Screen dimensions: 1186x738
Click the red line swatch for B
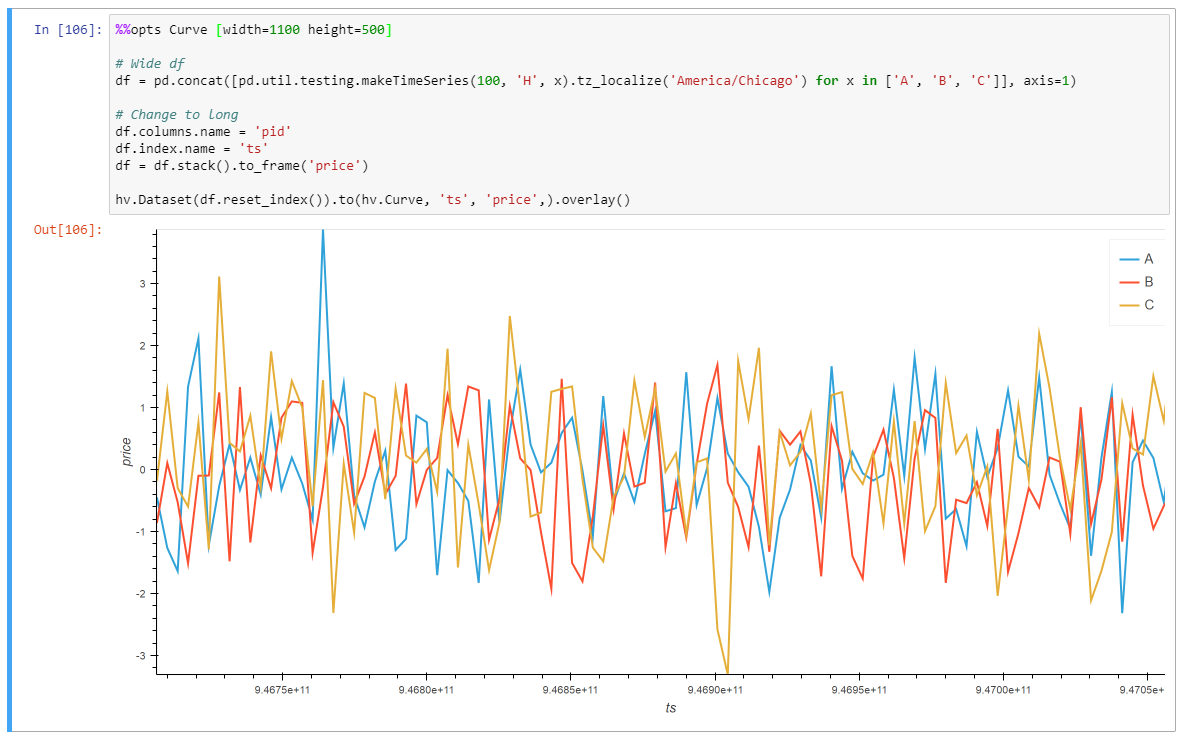[x=1129, y=282]
